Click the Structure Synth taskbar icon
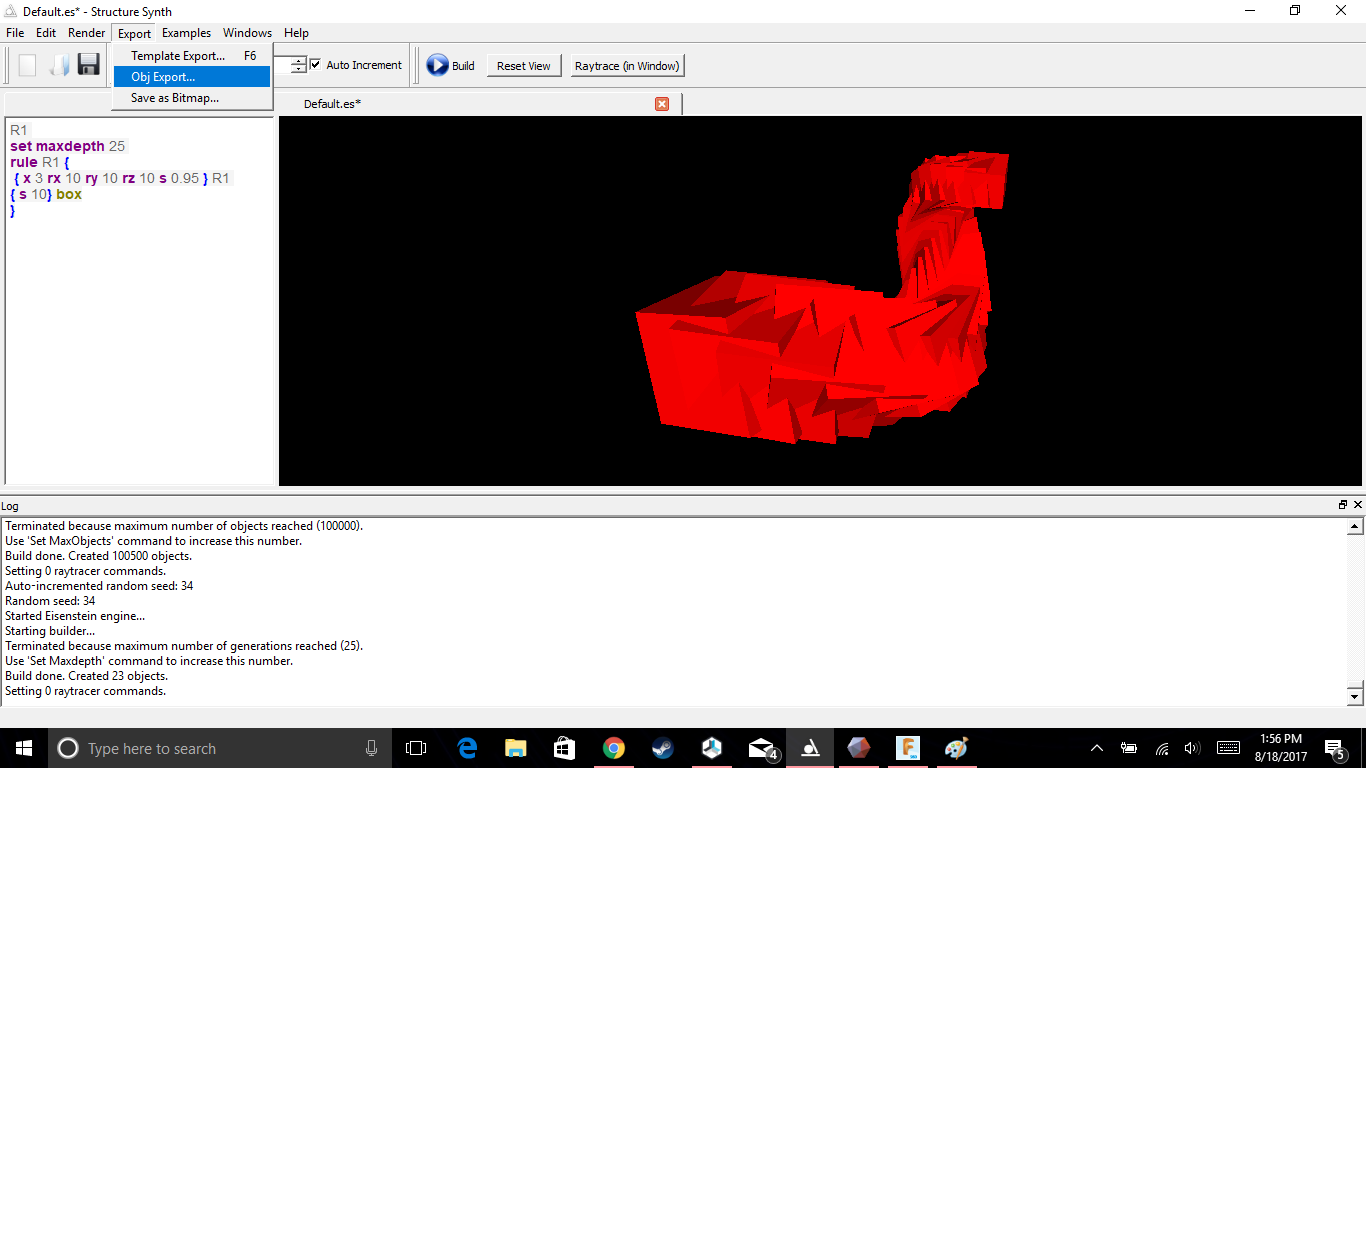The height and width of the screenshot is (1234, 1368). 810,748
